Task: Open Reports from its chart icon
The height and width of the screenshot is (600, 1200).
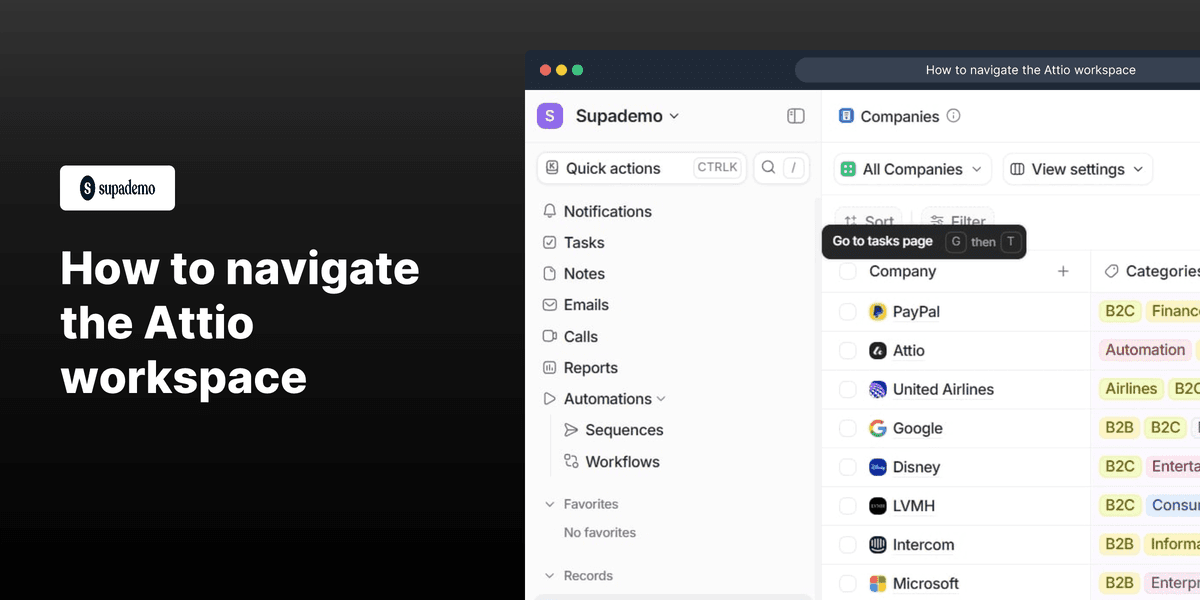Action: click(x=550, y=367)
